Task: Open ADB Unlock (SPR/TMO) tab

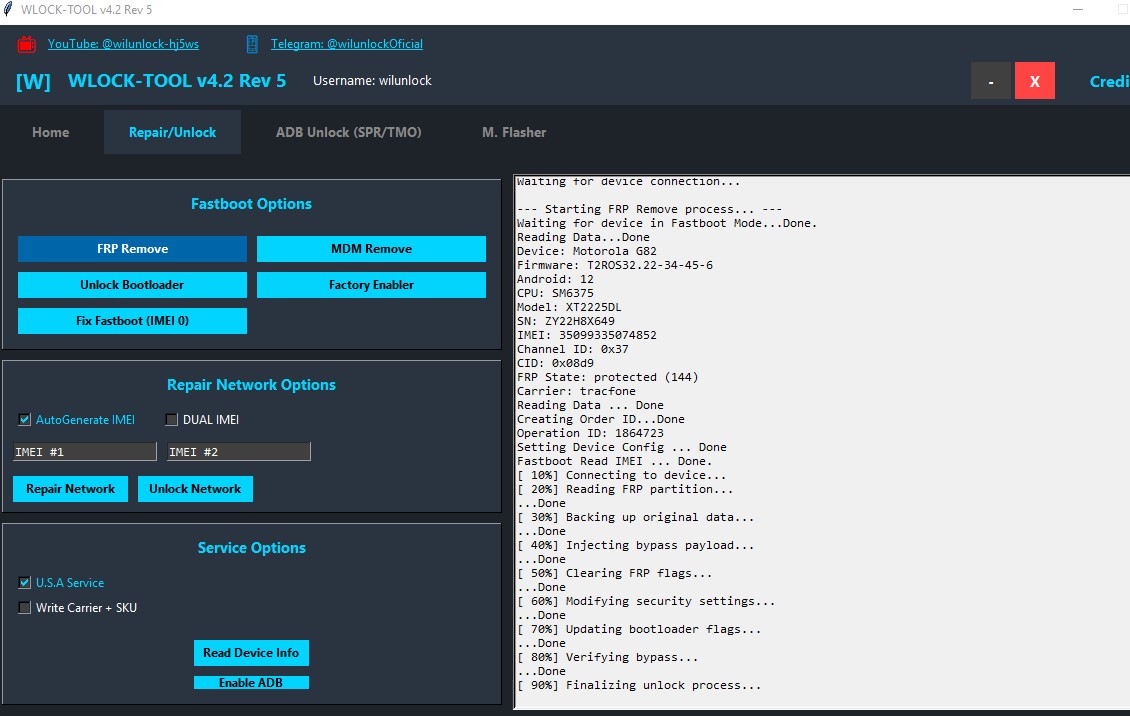Action: (x=349, y=133)
